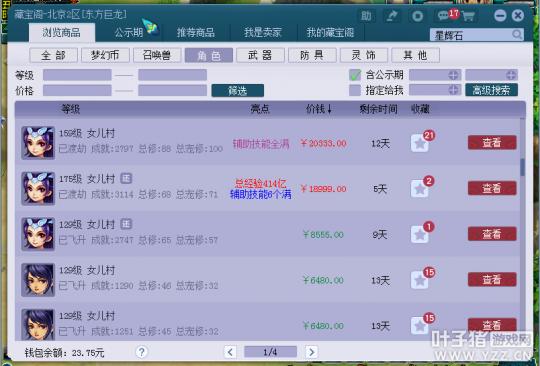Favorite the 159级 女儿村 listing star
540x366 pixels.
click(420, 143)
